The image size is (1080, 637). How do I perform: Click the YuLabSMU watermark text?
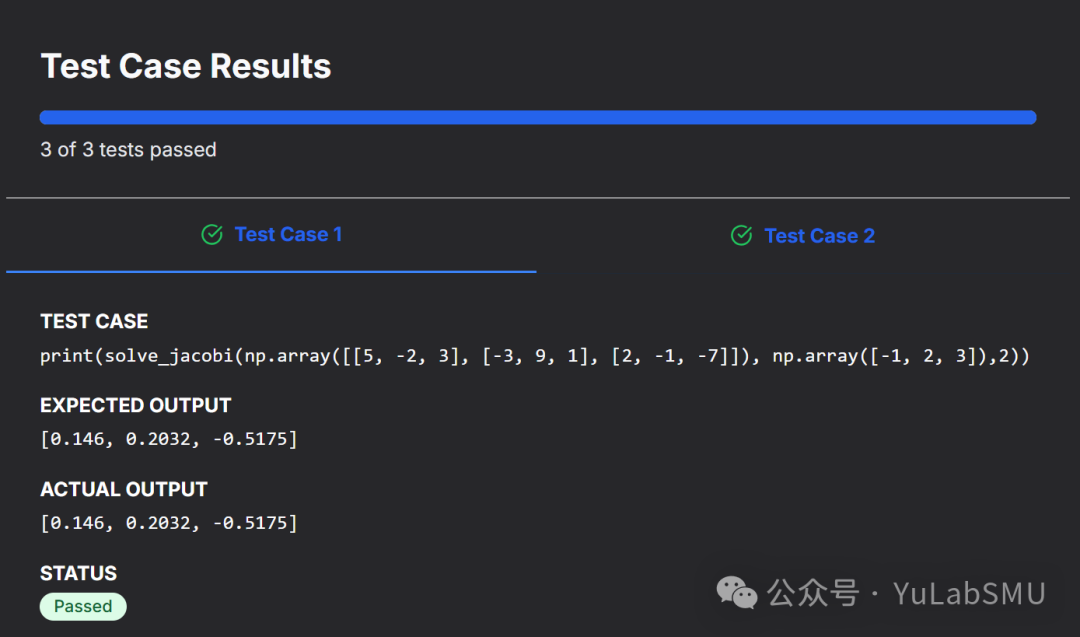click(969, 593)
